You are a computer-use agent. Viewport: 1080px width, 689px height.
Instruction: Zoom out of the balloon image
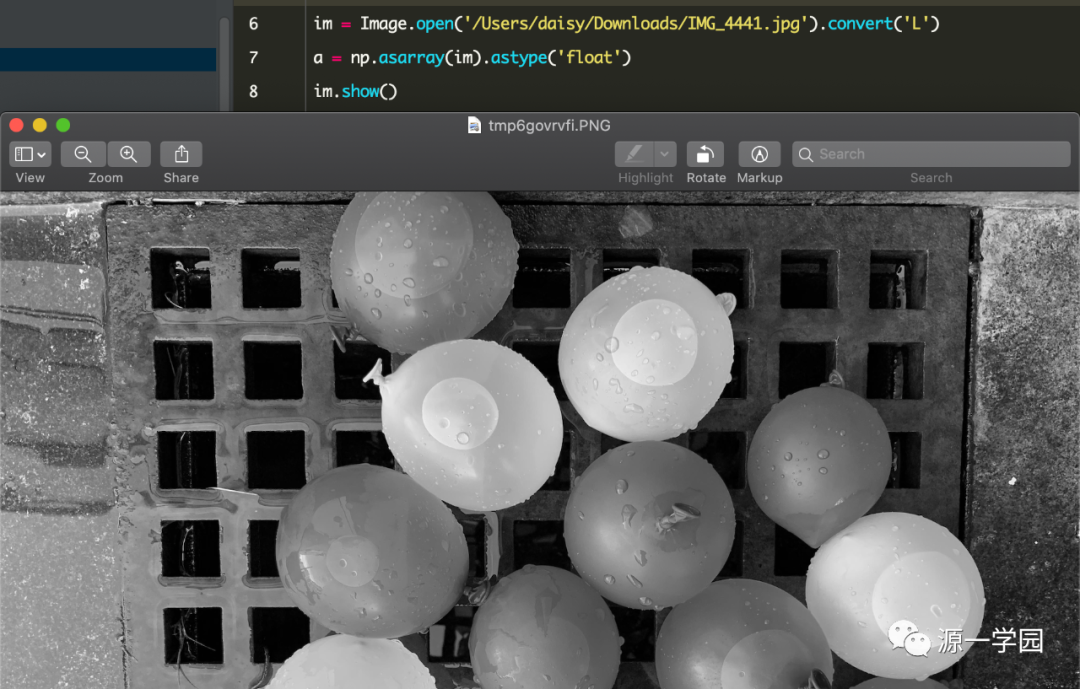(83, 154)
